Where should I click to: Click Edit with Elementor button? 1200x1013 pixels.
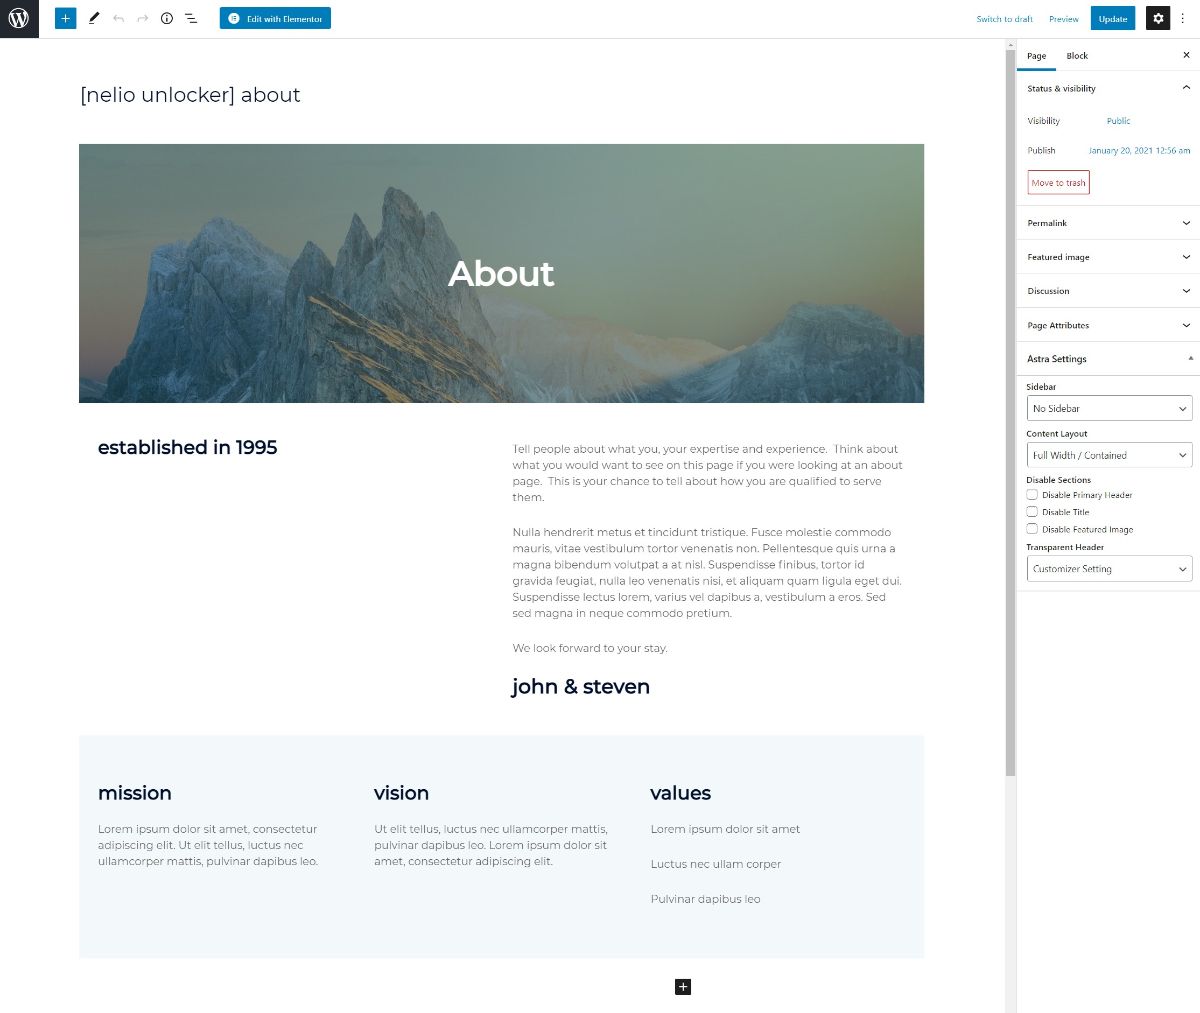[275, 18]
